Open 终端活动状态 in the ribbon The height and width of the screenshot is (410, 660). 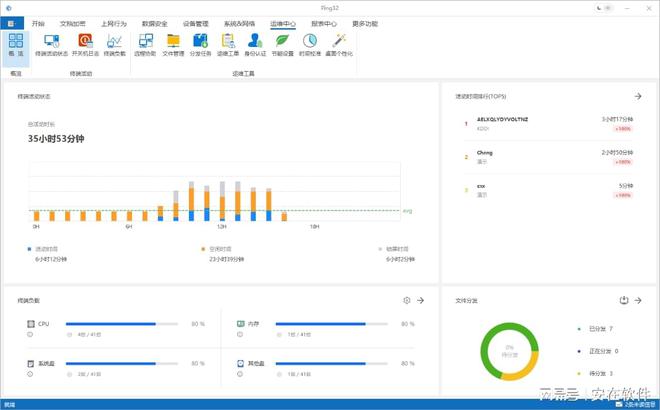click(51, 44)
